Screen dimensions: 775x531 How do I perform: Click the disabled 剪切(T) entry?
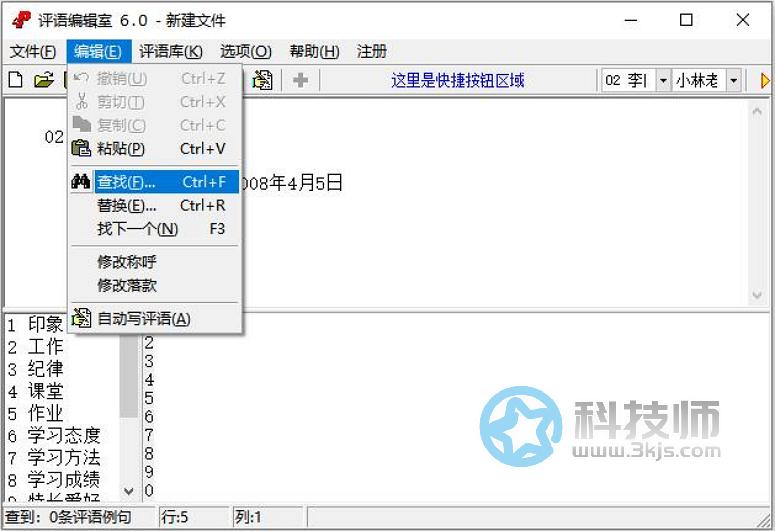(155, 102)
